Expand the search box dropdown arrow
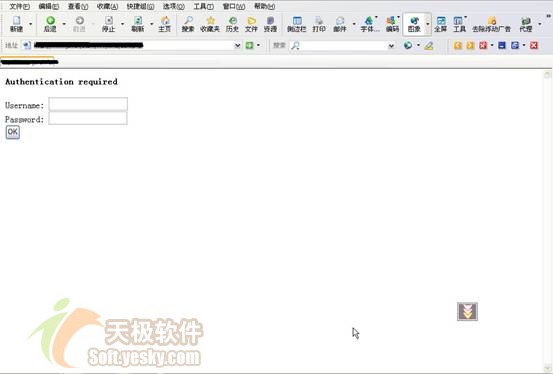The height and width of the screenshot is (374, 553). click(x=391, y=45)
